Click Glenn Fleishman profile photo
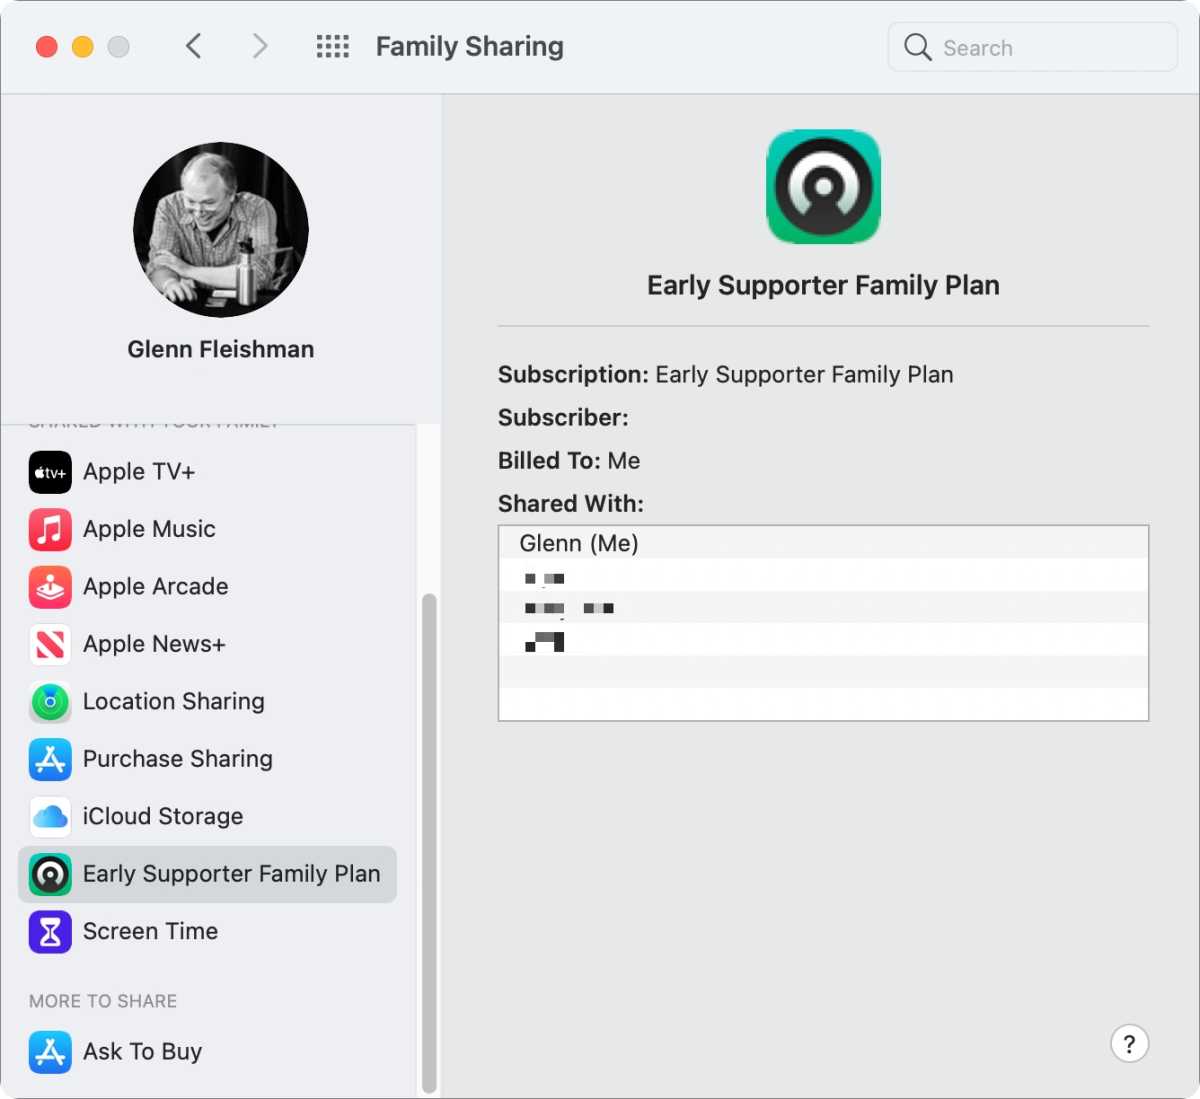The image size is (1200, 1099). coord(221,230)
